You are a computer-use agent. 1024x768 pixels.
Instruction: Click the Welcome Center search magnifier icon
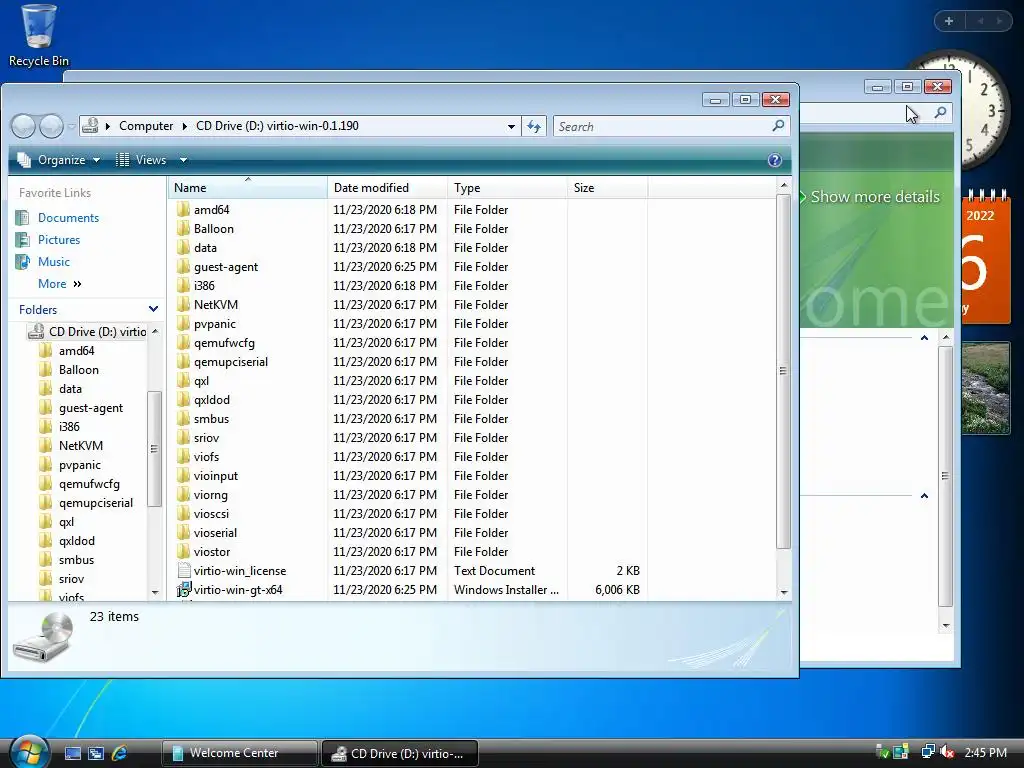pyautogui.click(x=940, y=112)
